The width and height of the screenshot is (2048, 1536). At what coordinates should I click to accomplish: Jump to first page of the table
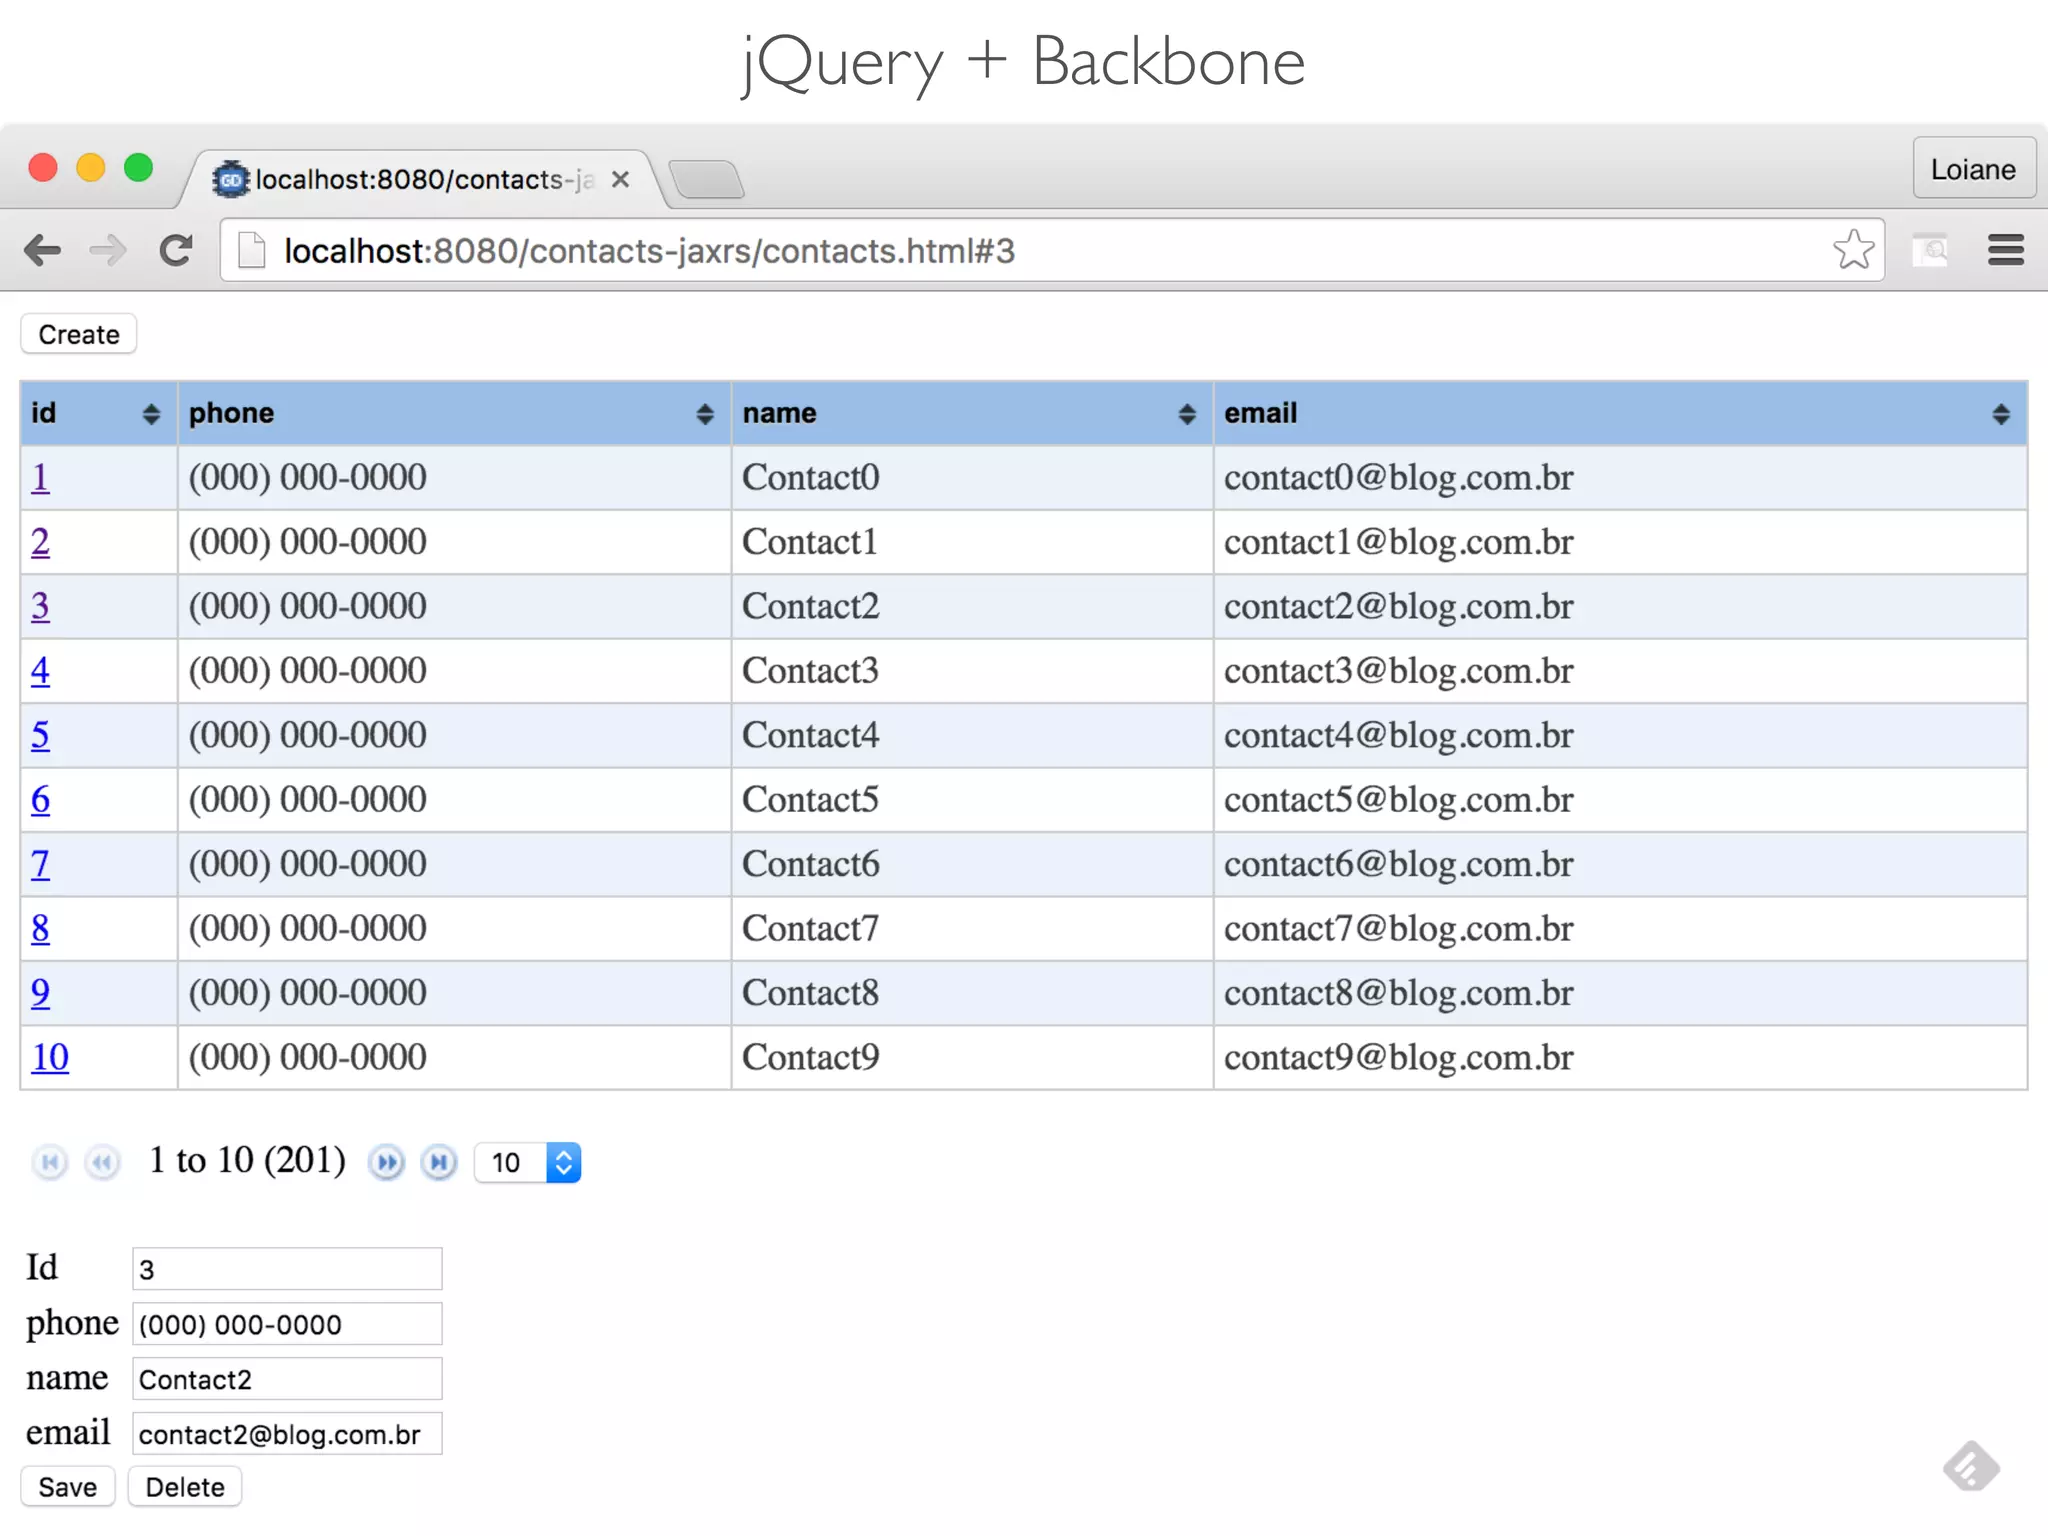coord(49,1162)
